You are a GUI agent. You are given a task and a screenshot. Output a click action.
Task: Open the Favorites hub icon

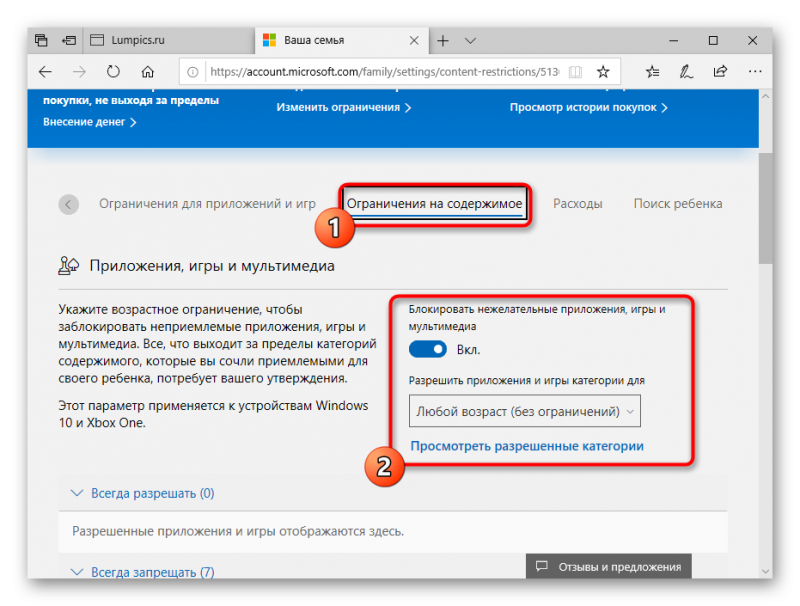tap(652, 72)
